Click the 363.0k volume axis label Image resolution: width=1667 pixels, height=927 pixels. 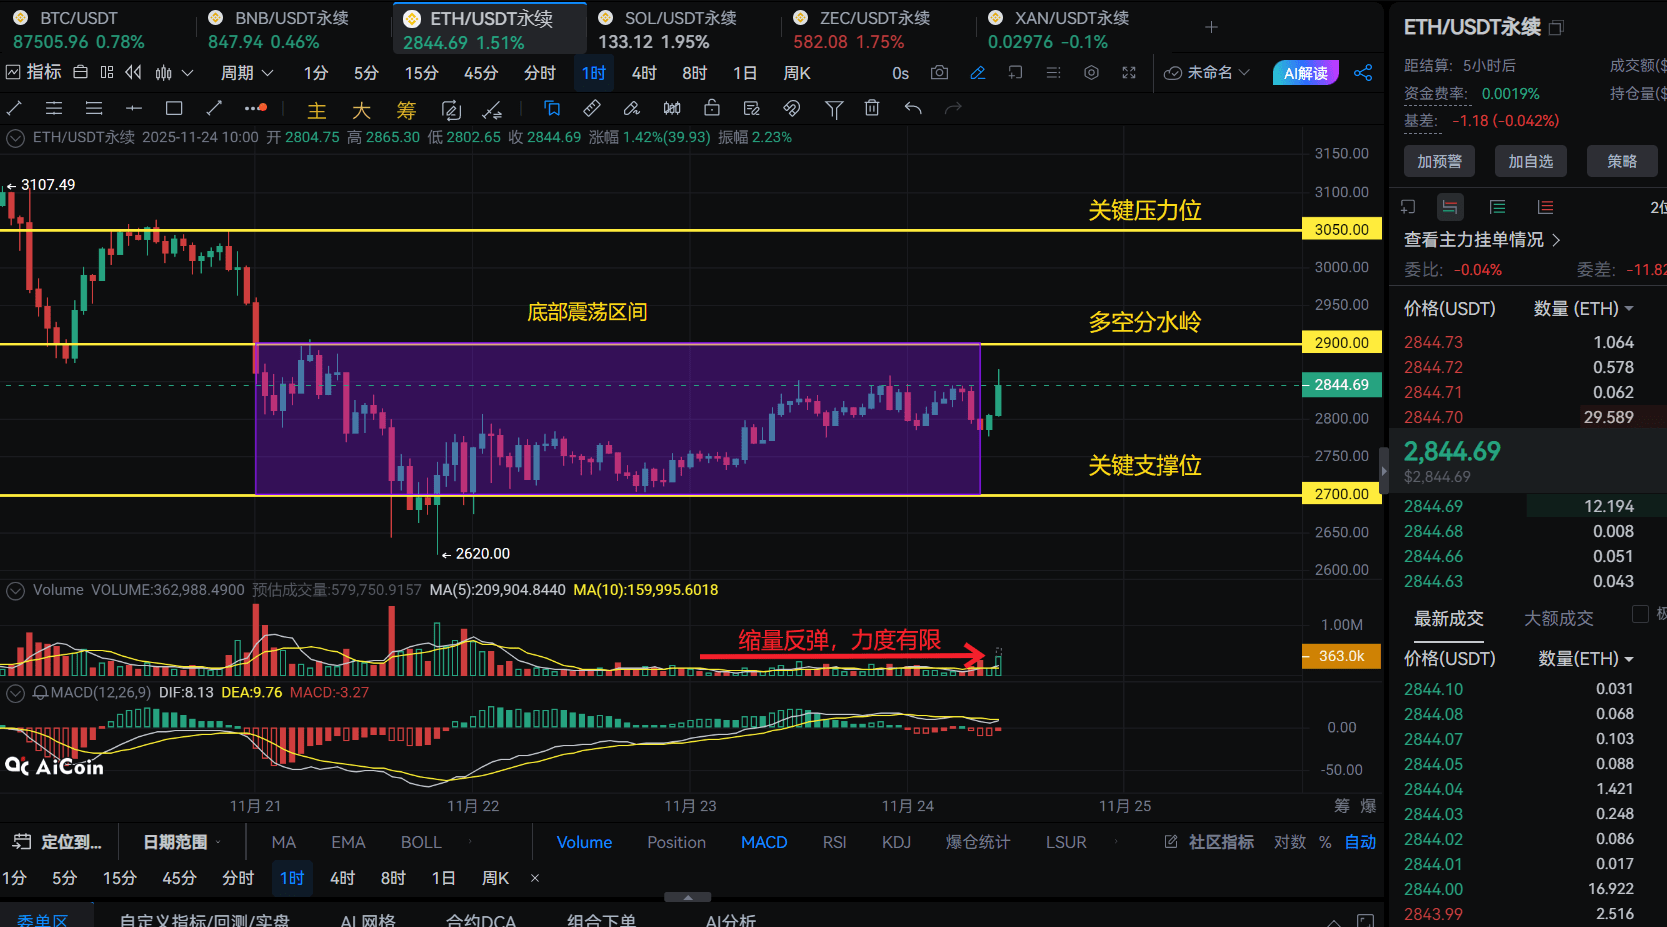click(x=1342, y=656)
